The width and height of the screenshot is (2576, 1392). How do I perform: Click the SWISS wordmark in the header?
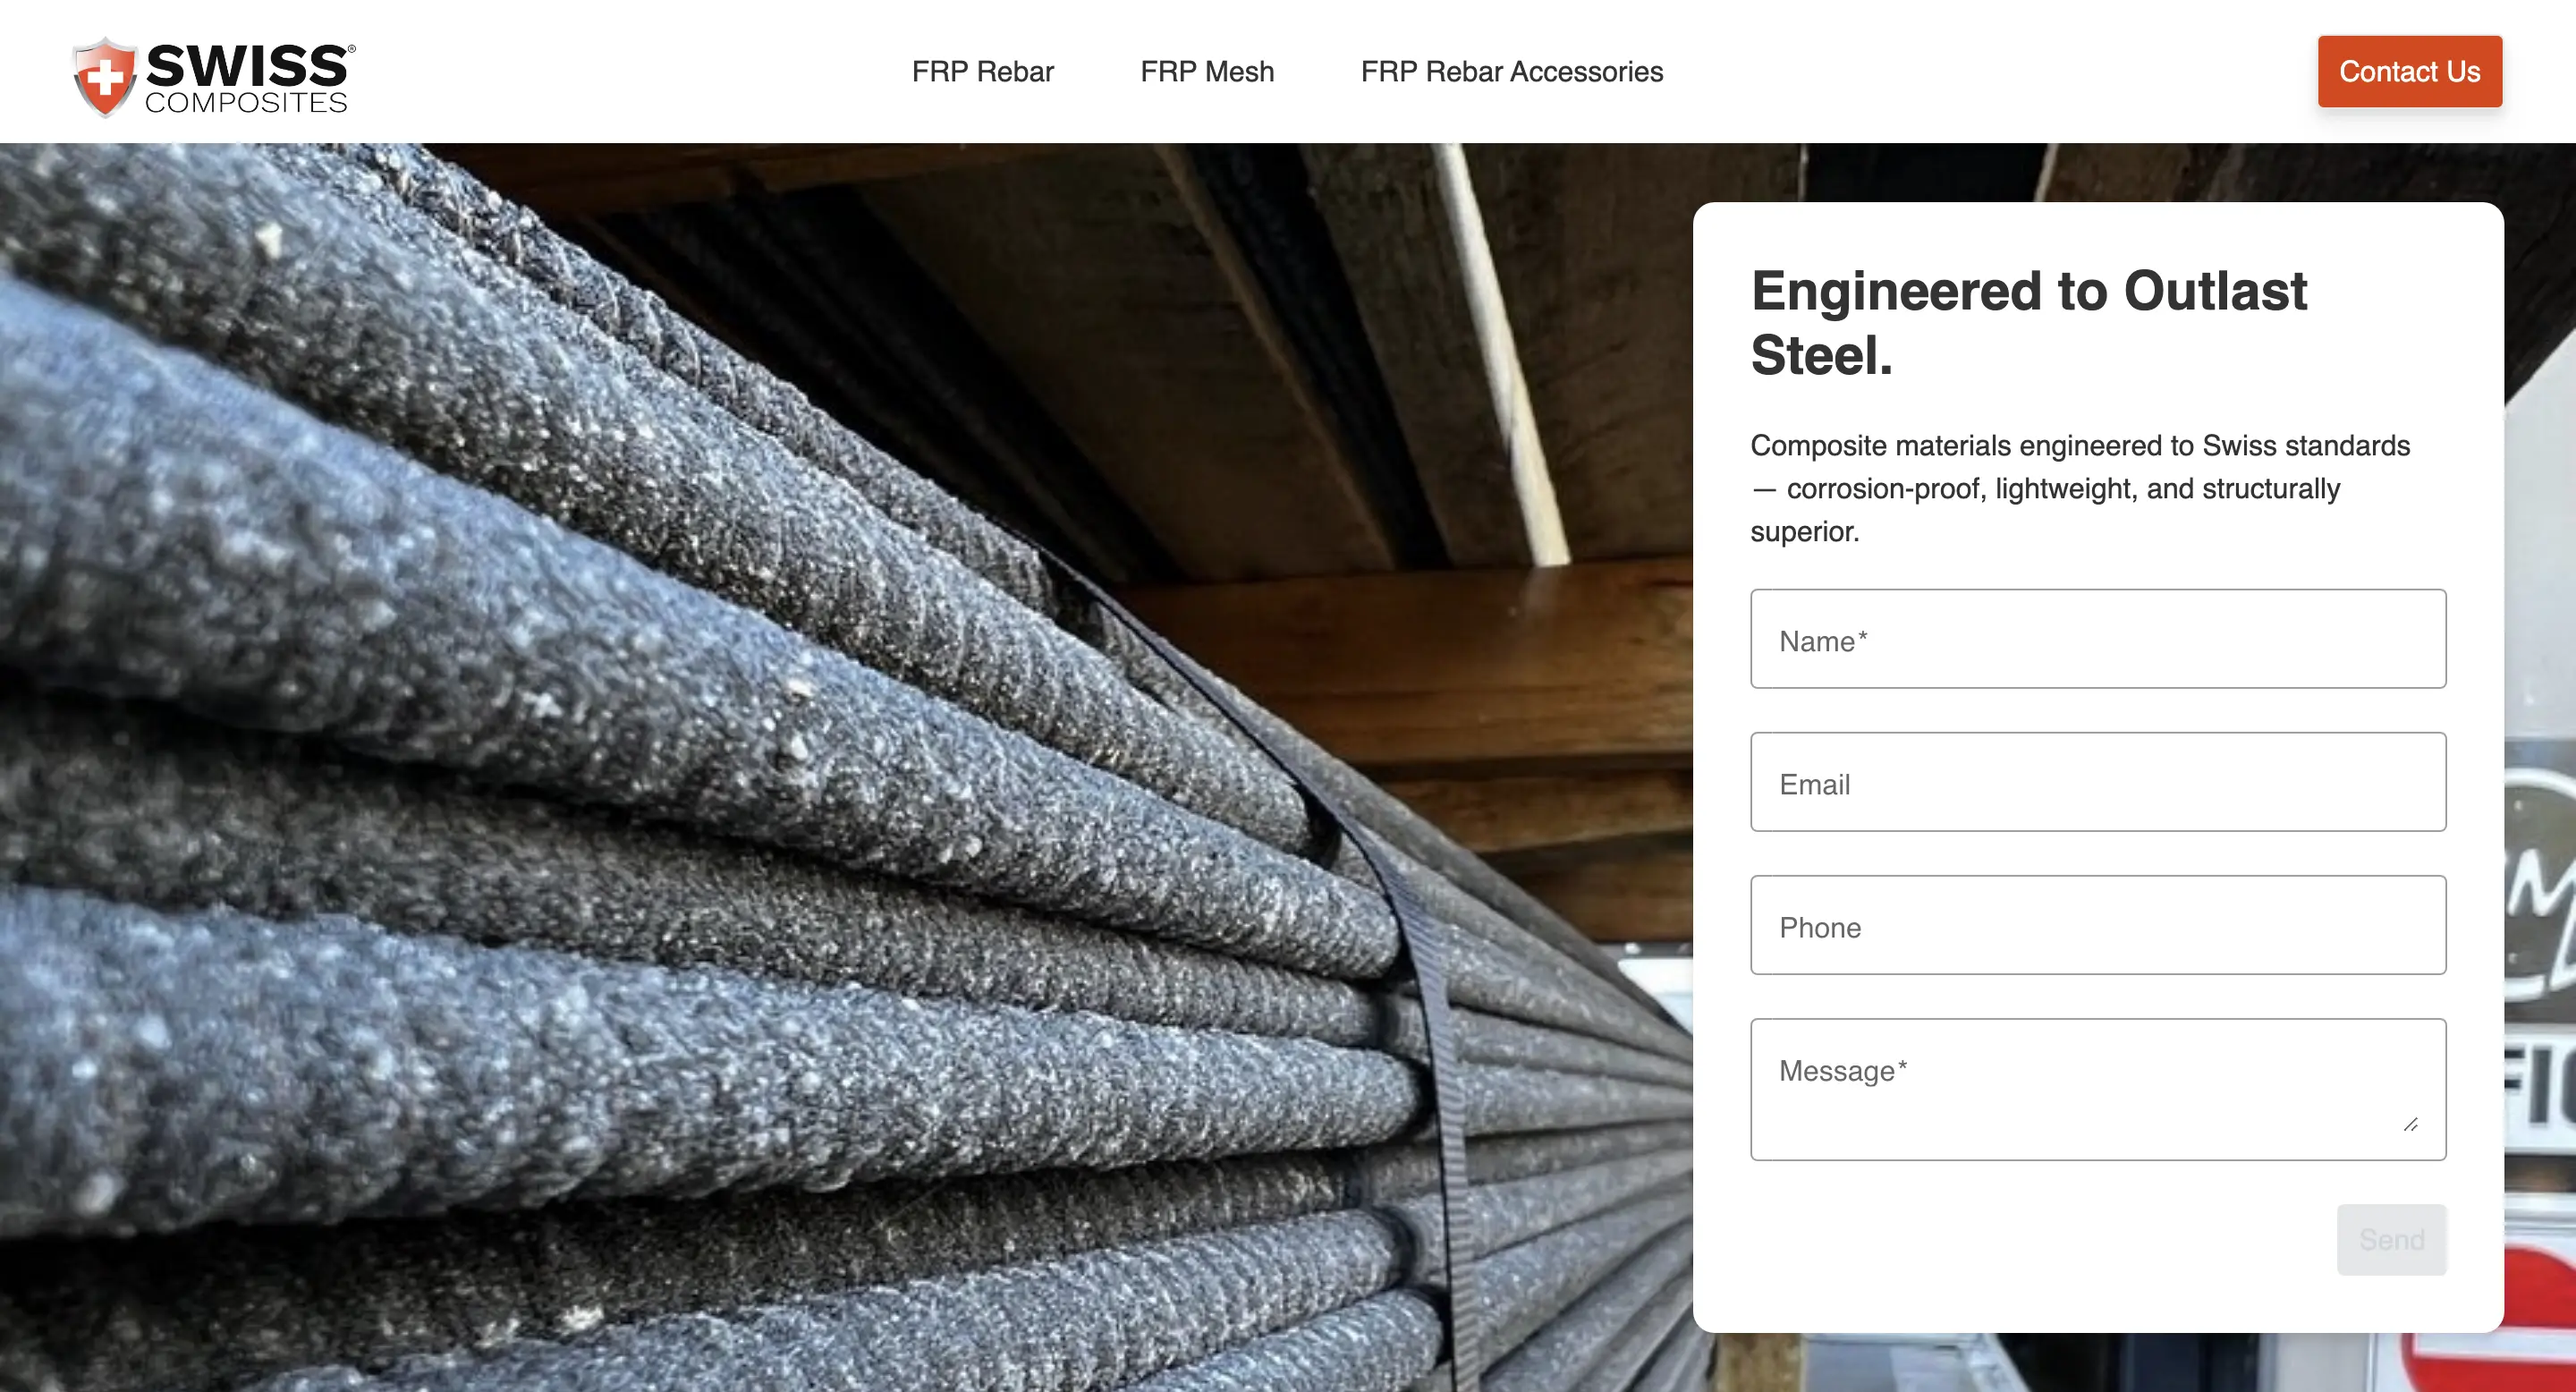click(246, 66)
